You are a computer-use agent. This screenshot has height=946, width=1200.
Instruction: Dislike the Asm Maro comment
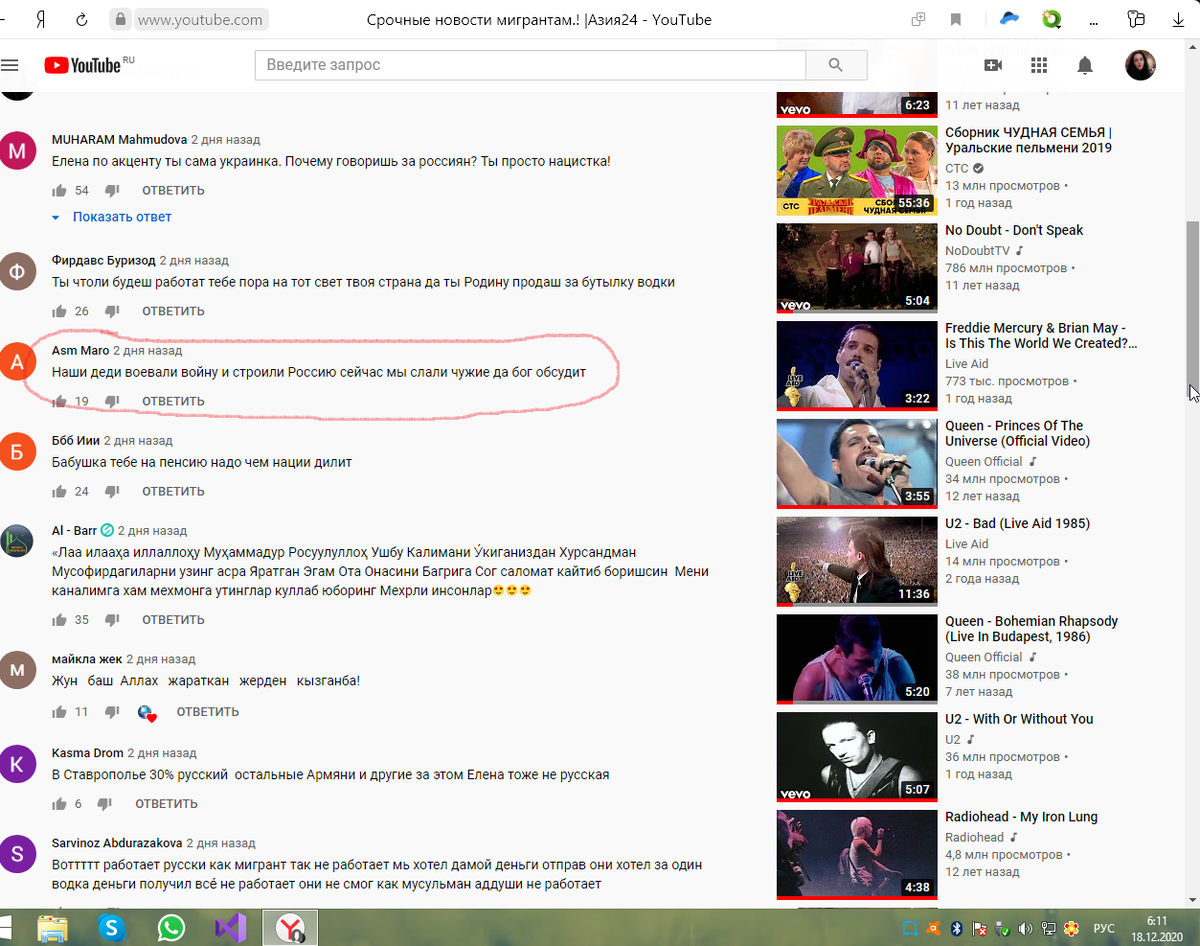pos(112,402)
